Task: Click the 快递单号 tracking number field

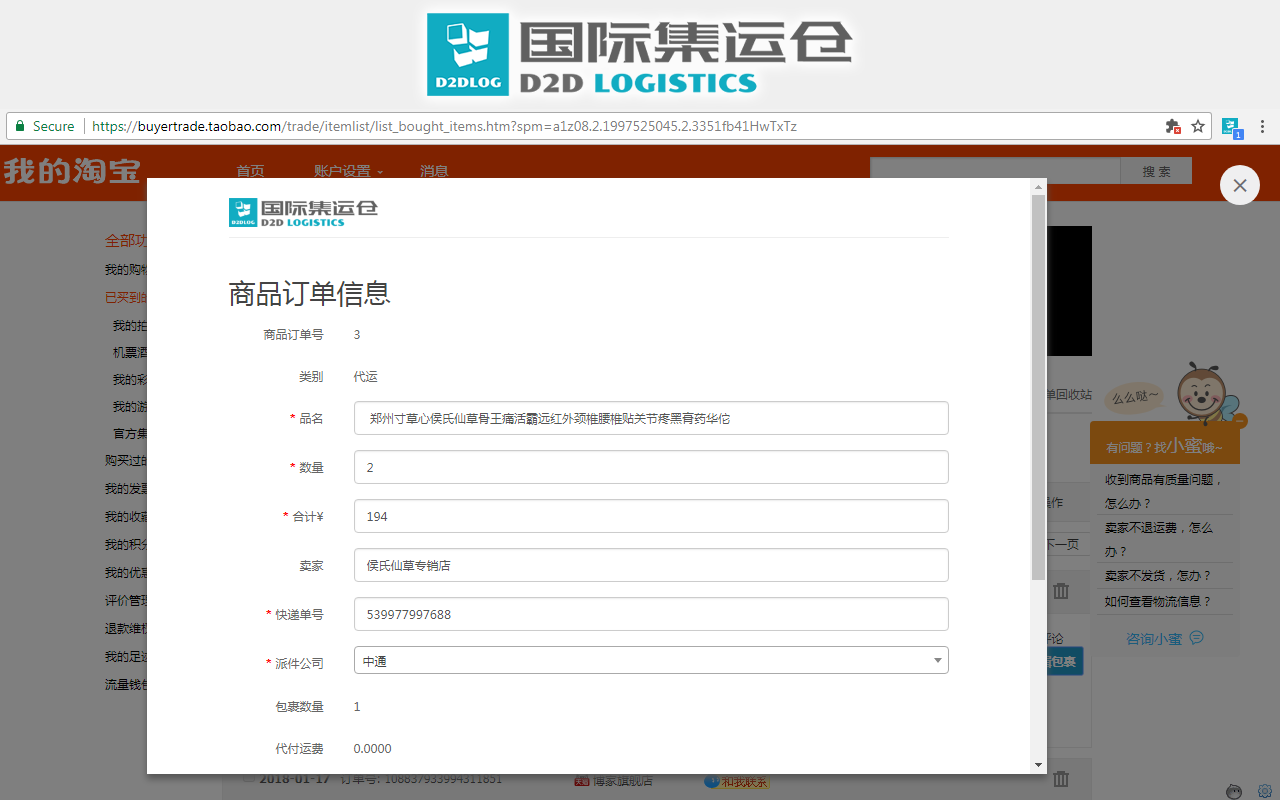Action: point(651,614)
